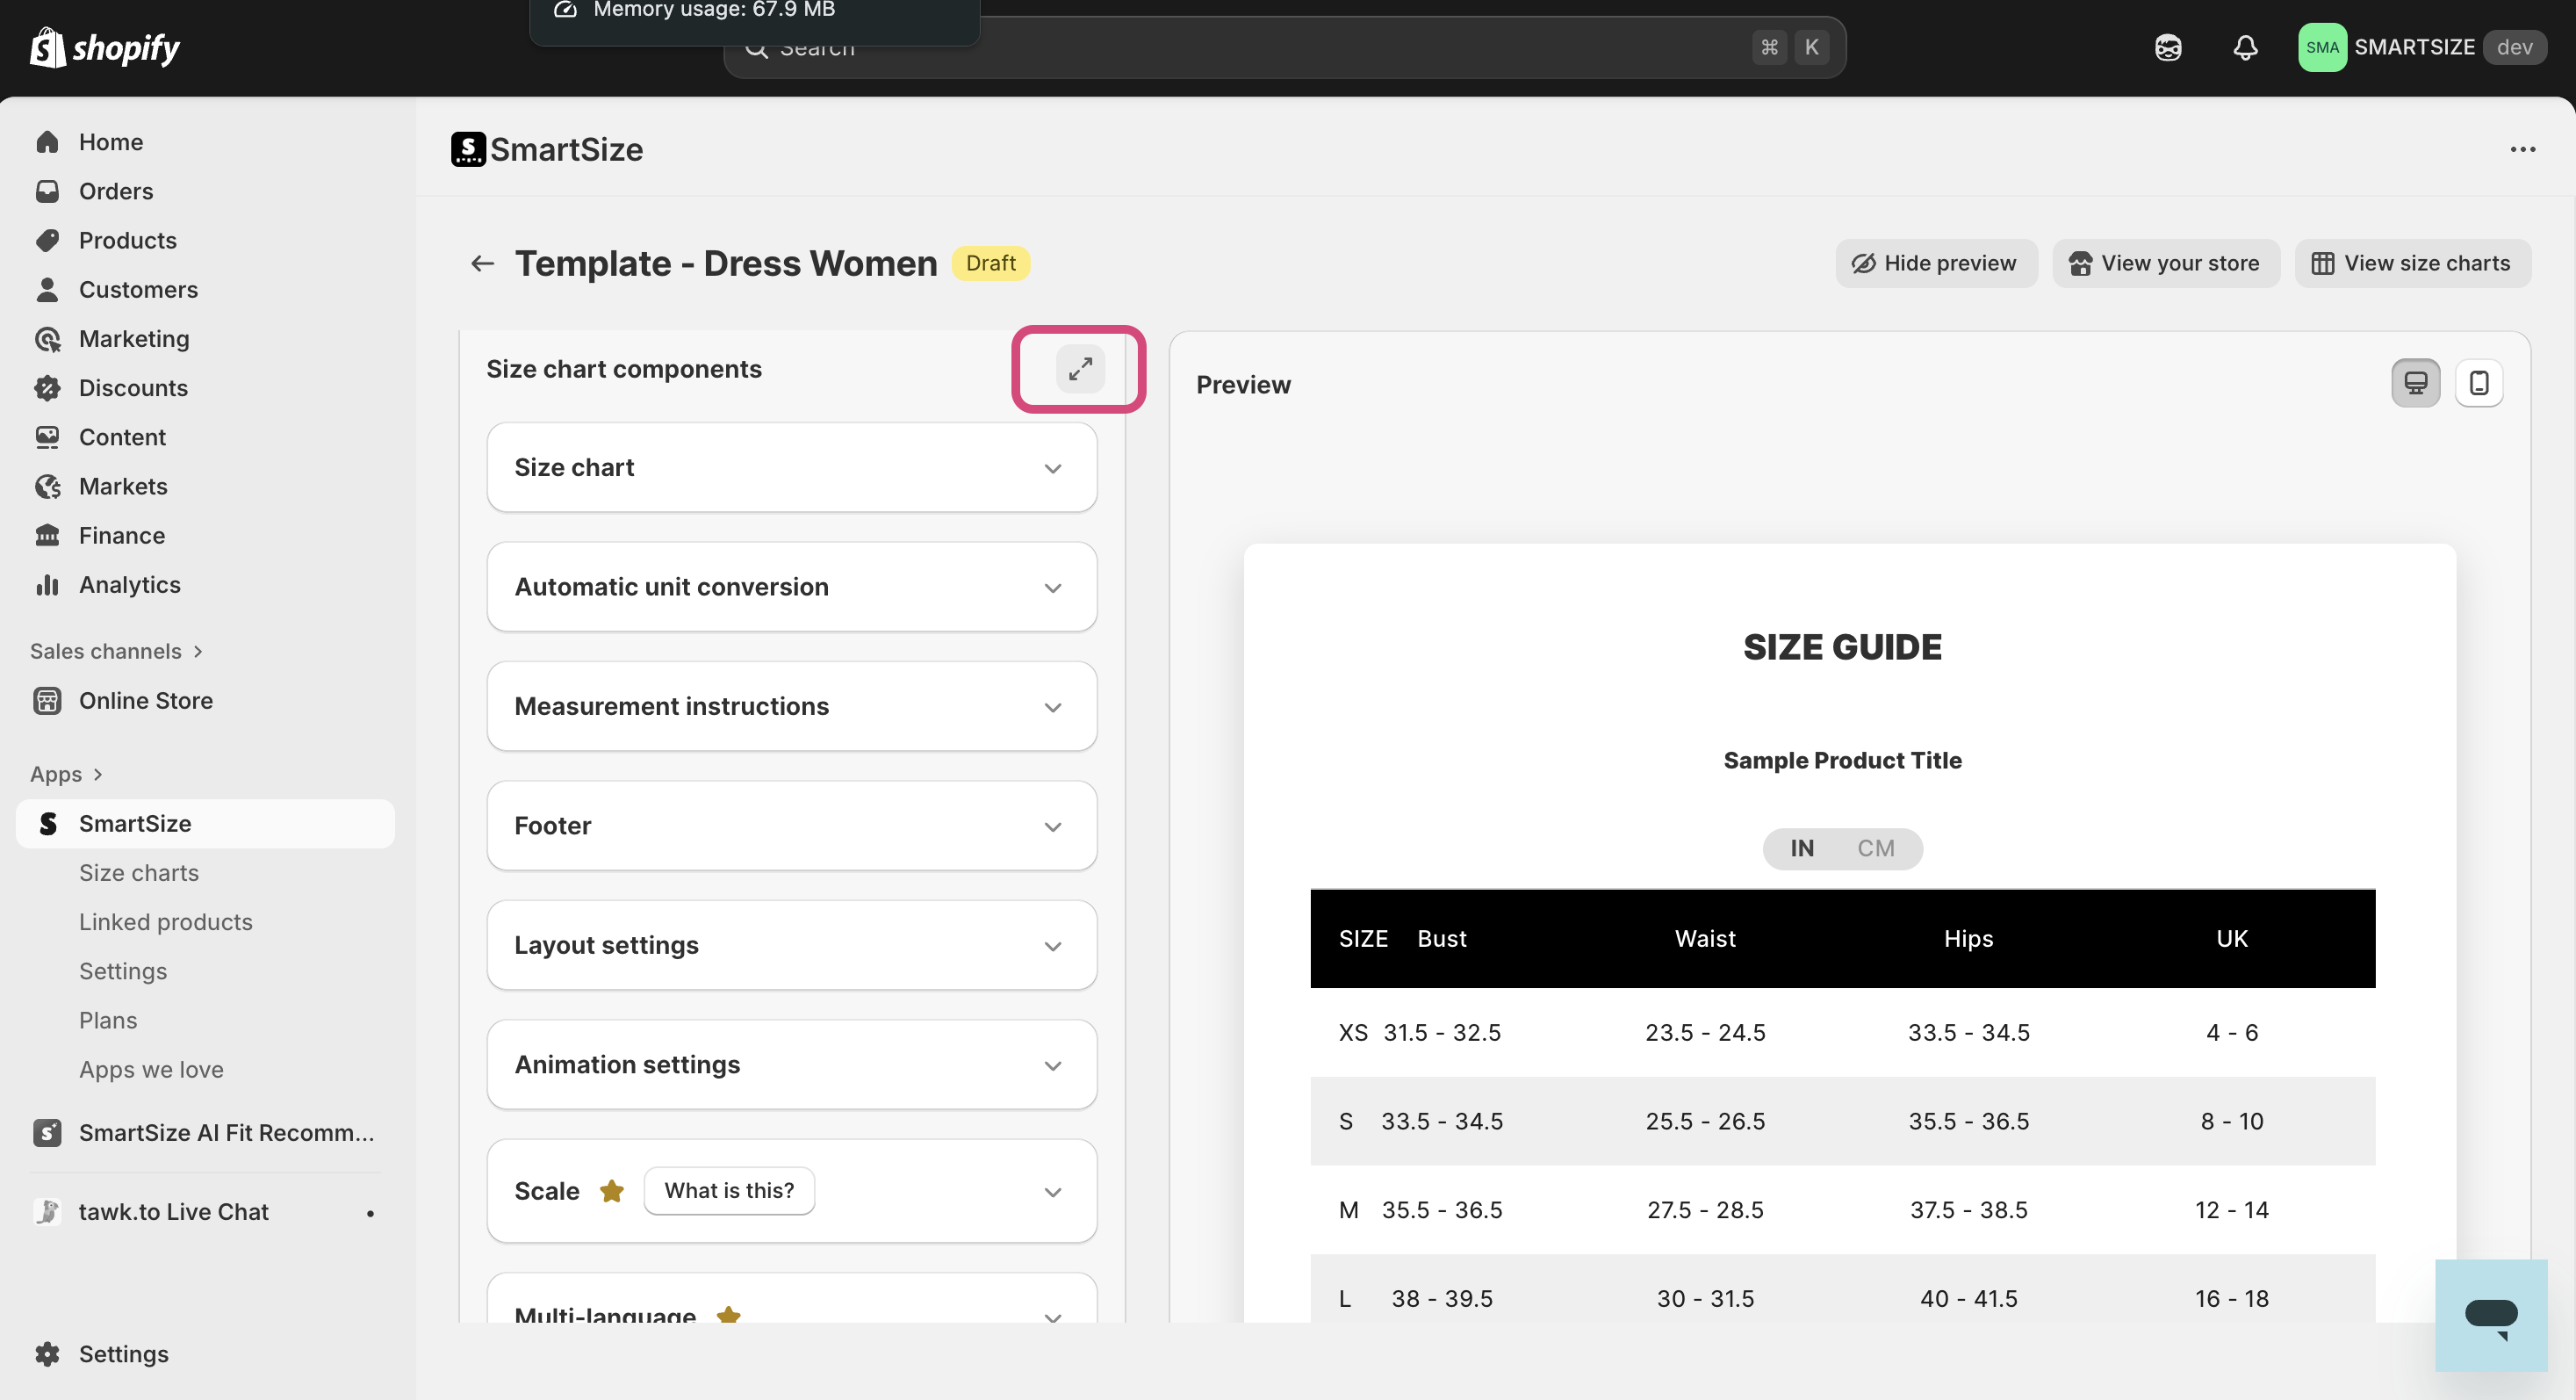Switch preview to mobile view icon
This screenshot has width=2576, height=1400.
[2478, 383]
